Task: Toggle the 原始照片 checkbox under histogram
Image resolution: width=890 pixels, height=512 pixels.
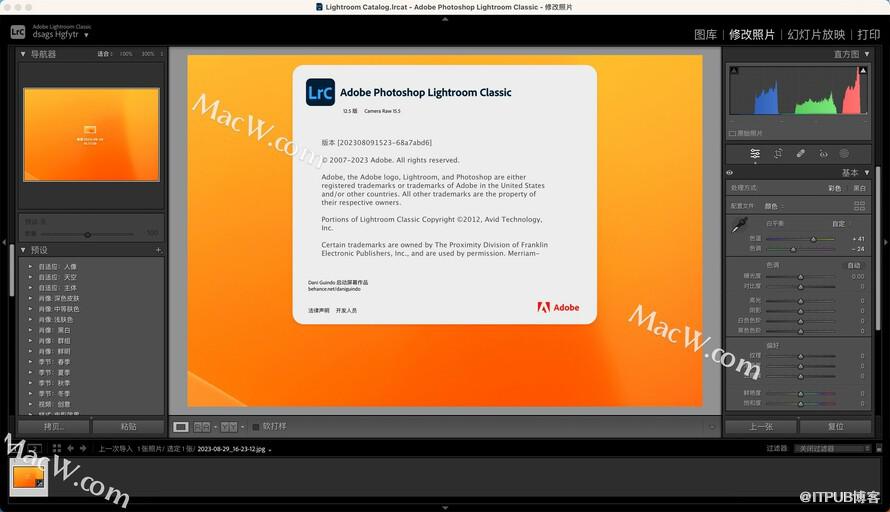Action: pyautogui.click(x=732, y=134)
